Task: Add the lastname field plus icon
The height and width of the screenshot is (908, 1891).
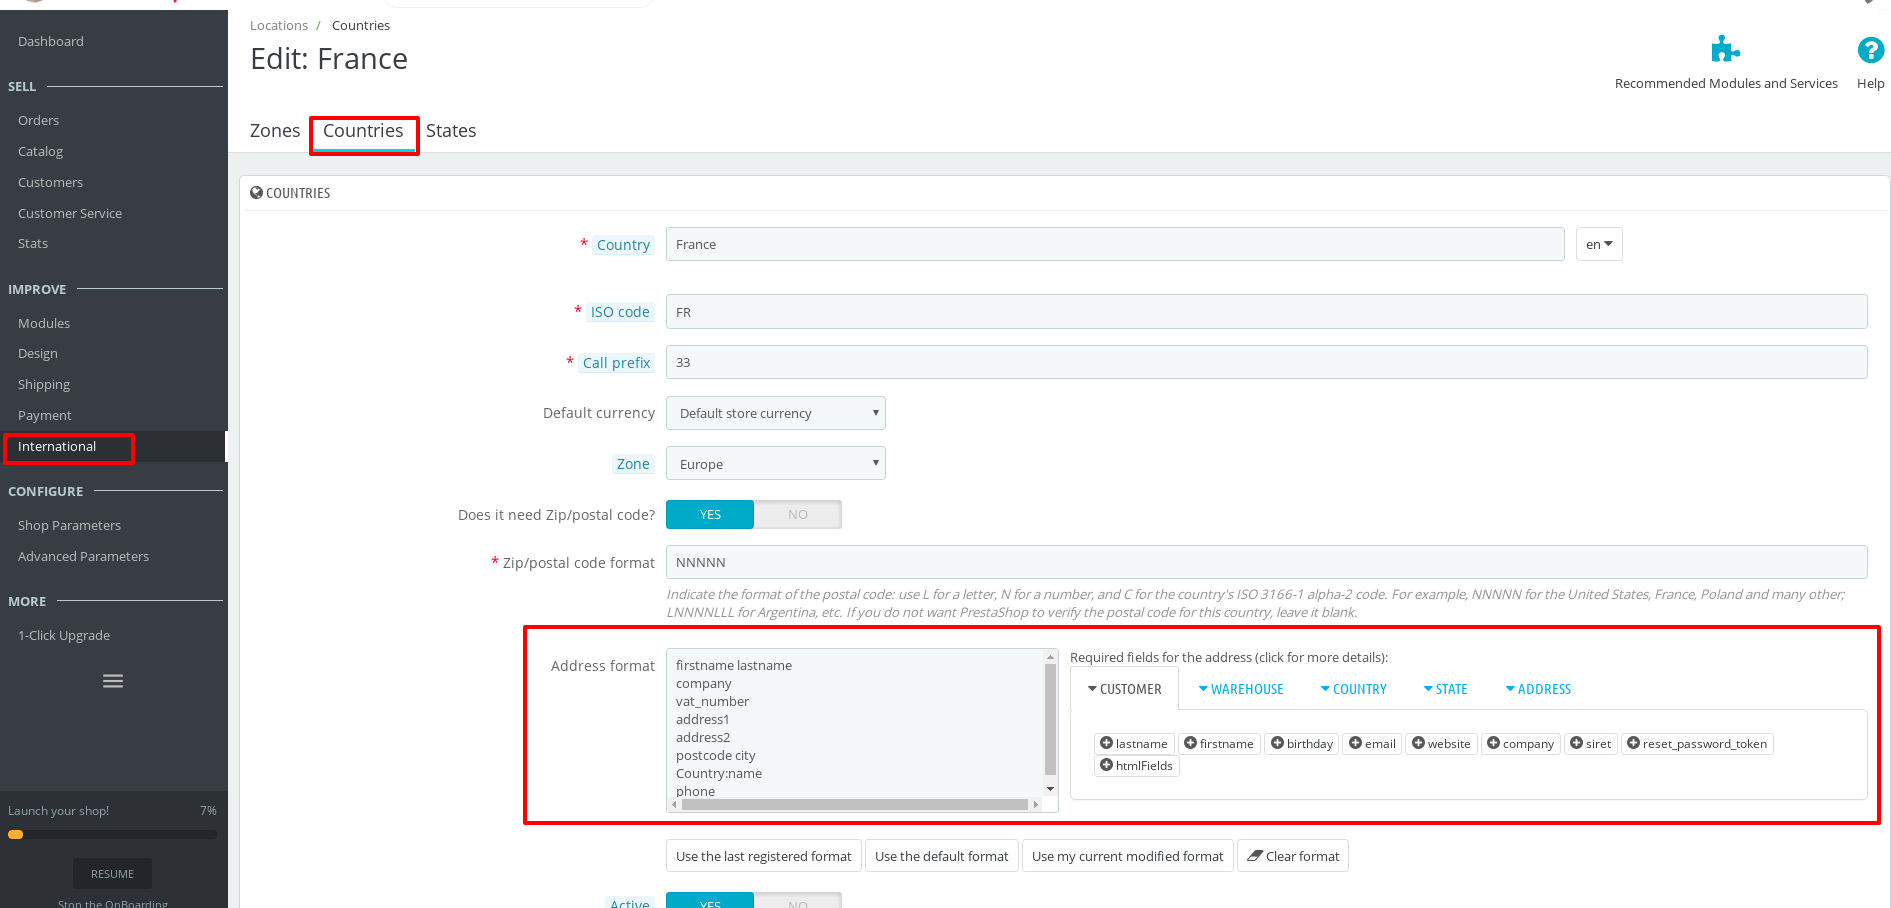Action: [x=1106, y=743]
